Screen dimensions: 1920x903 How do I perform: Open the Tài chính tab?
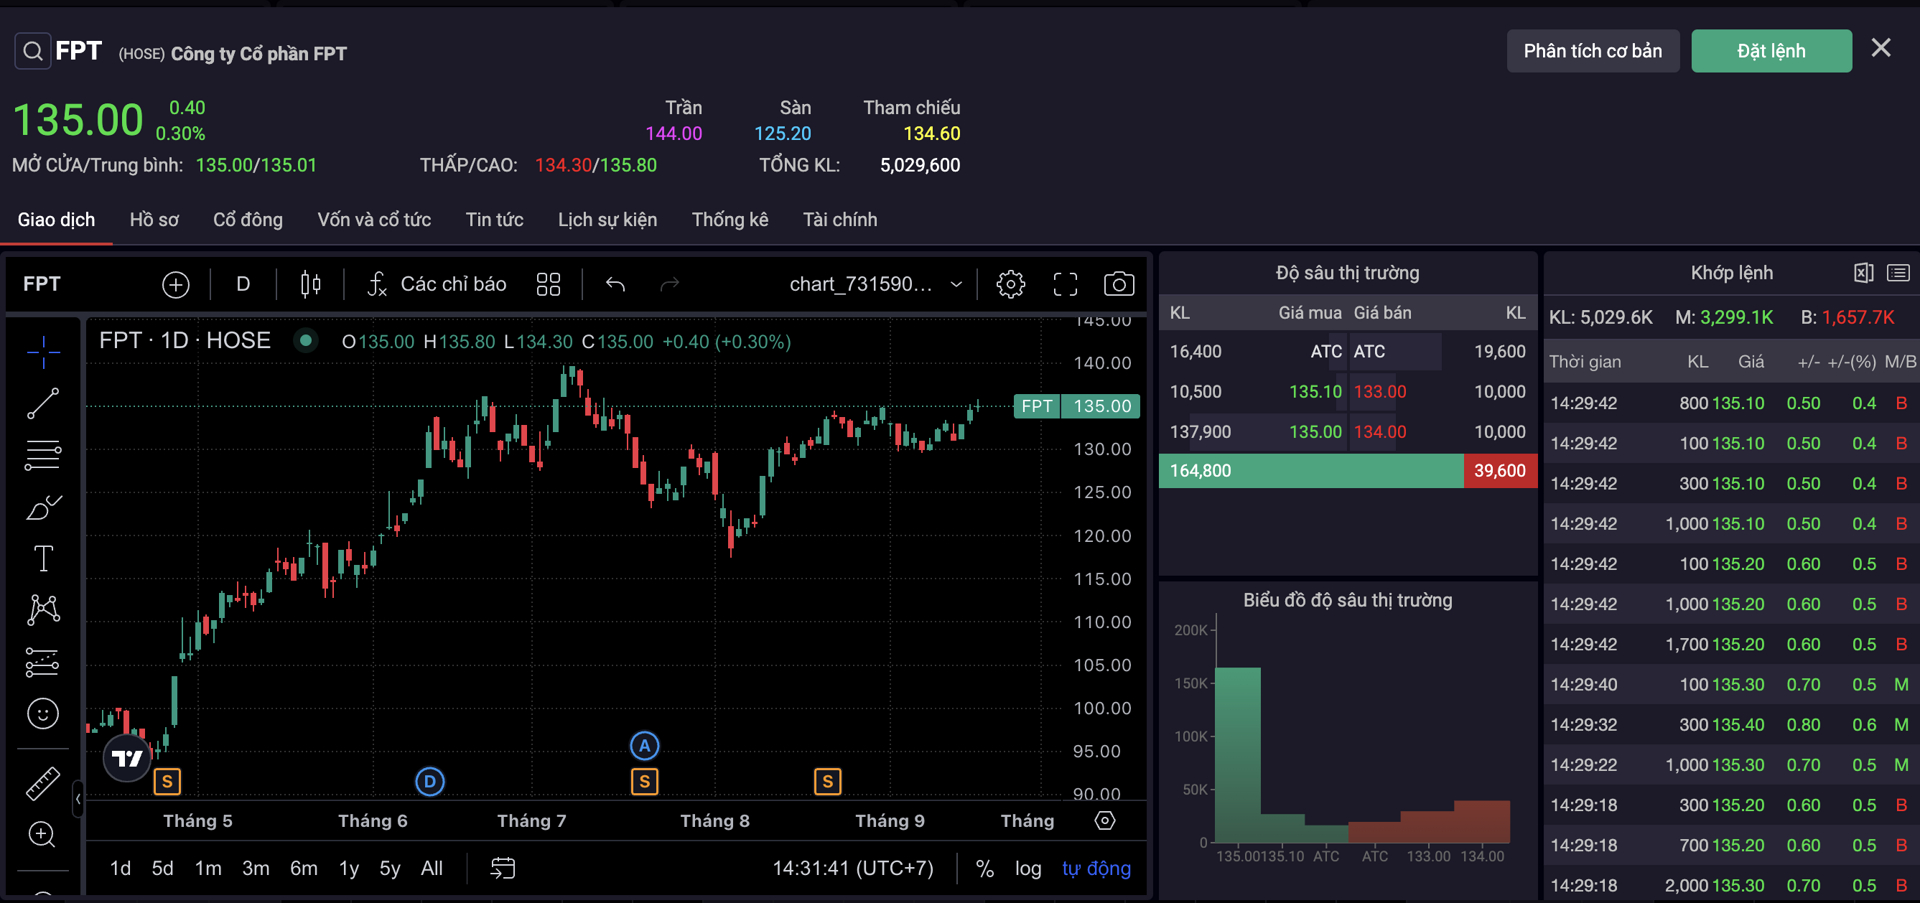839,220
